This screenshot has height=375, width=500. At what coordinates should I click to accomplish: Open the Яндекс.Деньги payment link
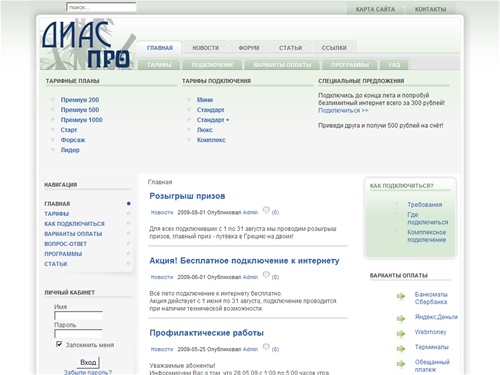(436, 317)
